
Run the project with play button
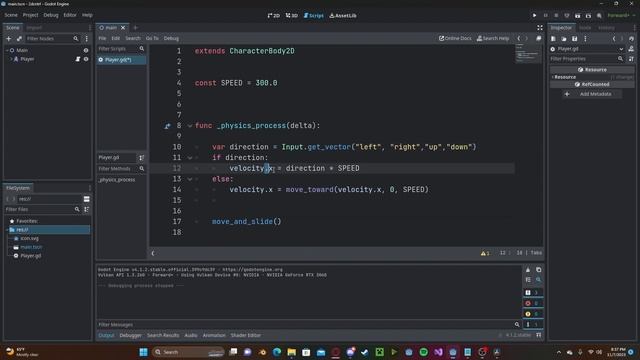coord(534,16)
